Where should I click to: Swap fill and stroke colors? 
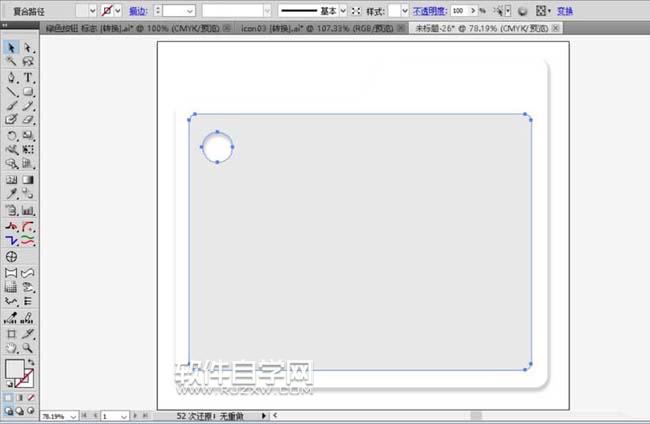[x=31, y=362]
